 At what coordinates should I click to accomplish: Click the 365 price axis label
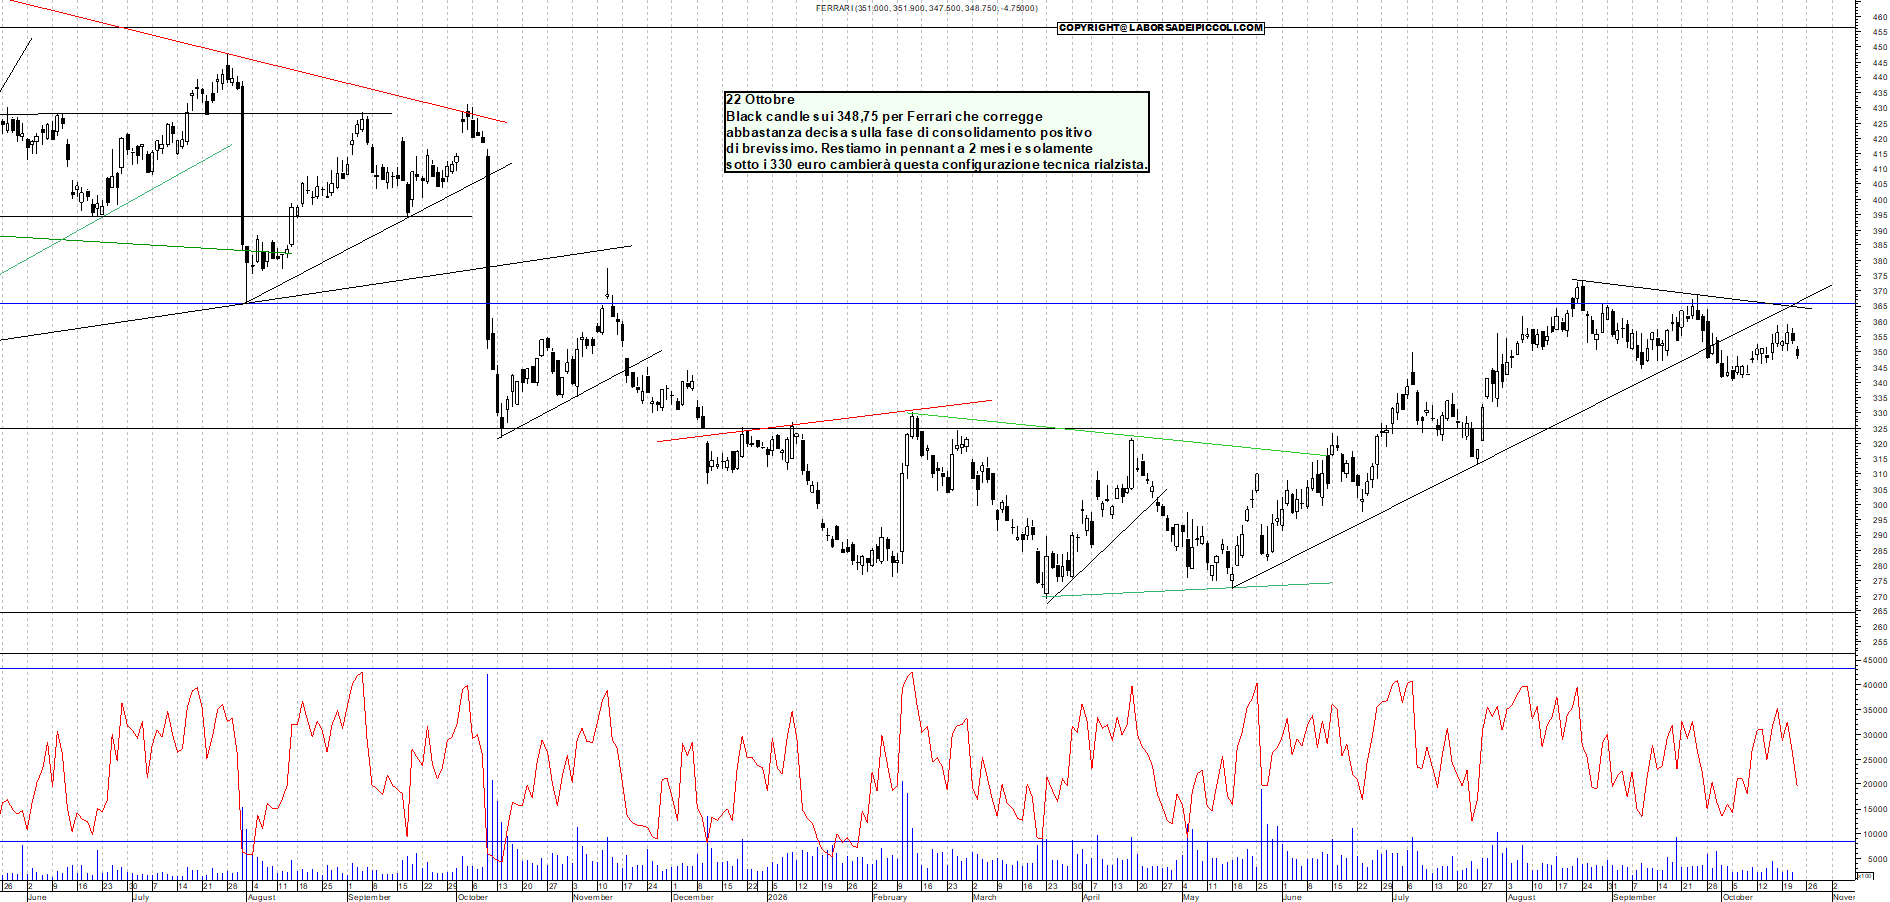[x=1879, y=307]
